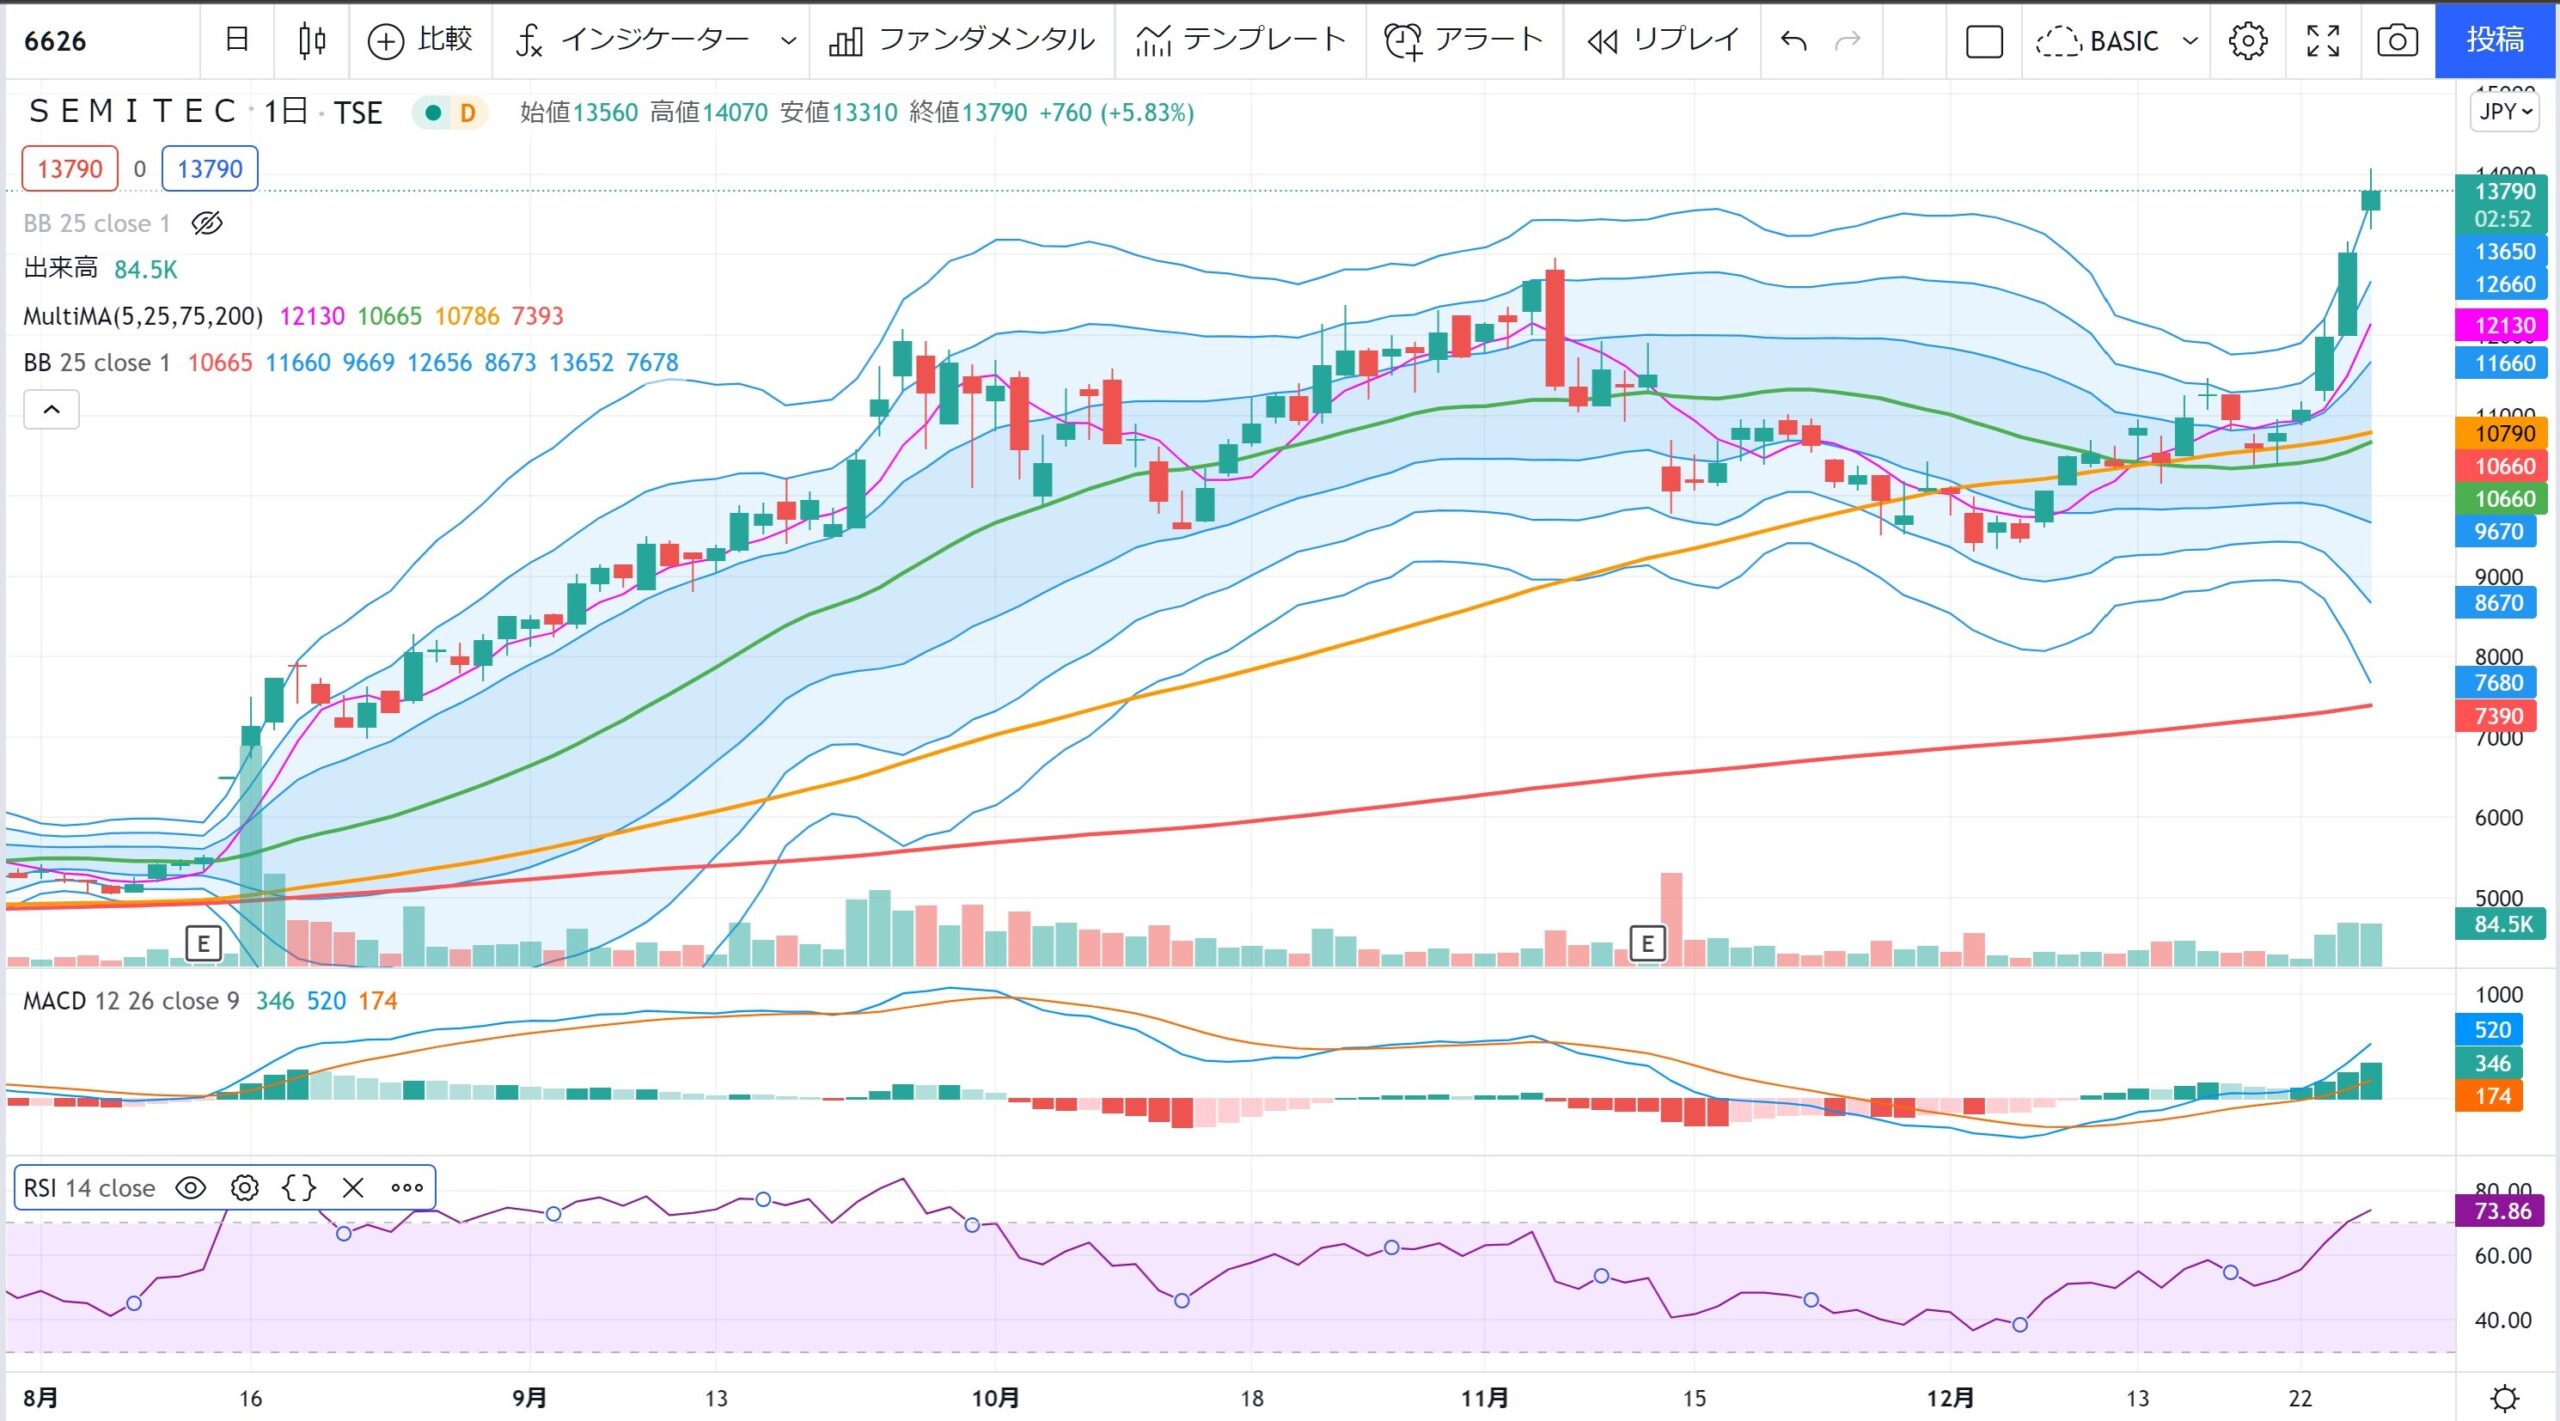Open the テンプレート indicator templates menu
This screenshot has width=2560, height=1421.
(1240, 41)
